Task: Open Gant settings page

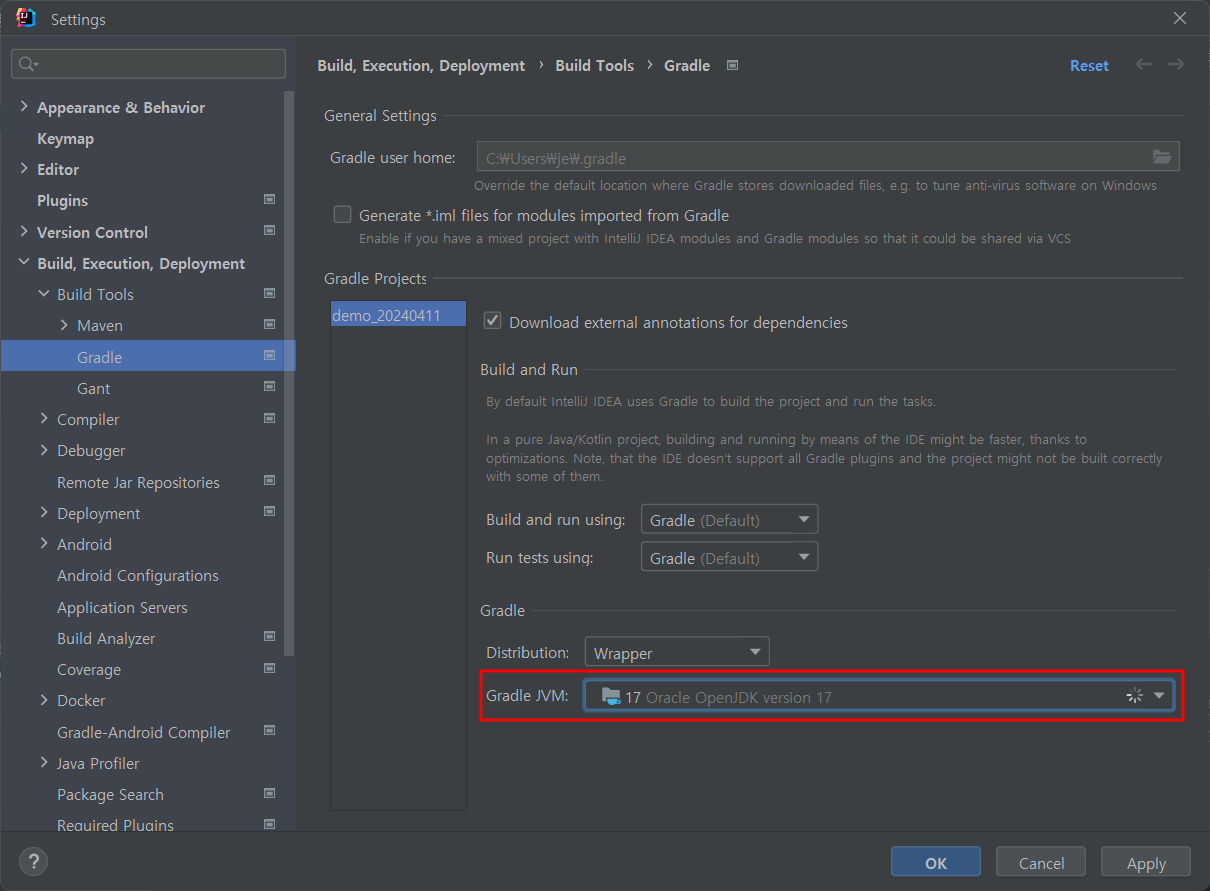Action: point(93,388)
